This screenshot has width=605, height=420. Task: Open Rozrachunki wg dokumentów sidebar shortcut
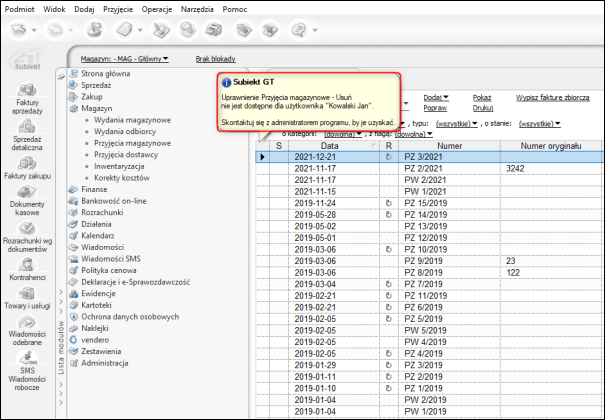pos(29,238)
